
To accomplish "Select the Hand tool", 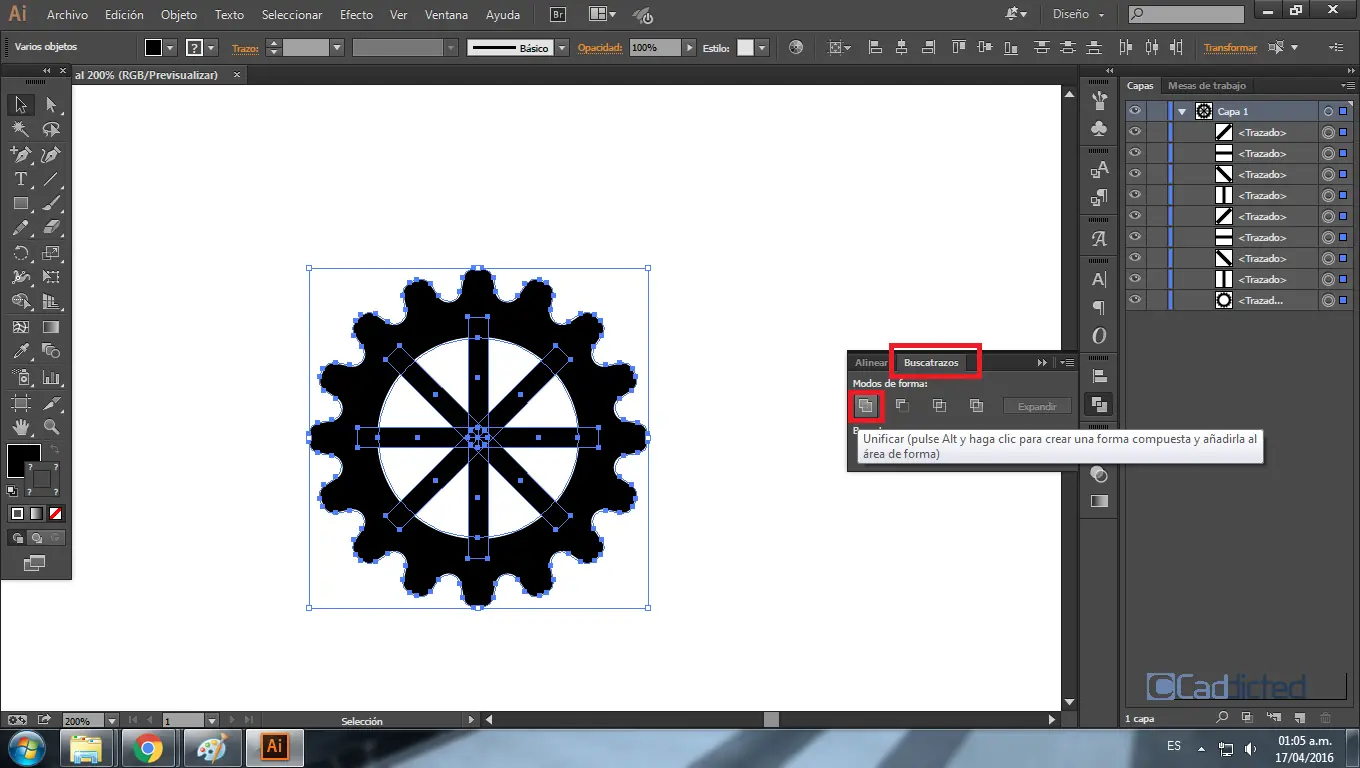I will pyautogui.click(x=20, y=427).
